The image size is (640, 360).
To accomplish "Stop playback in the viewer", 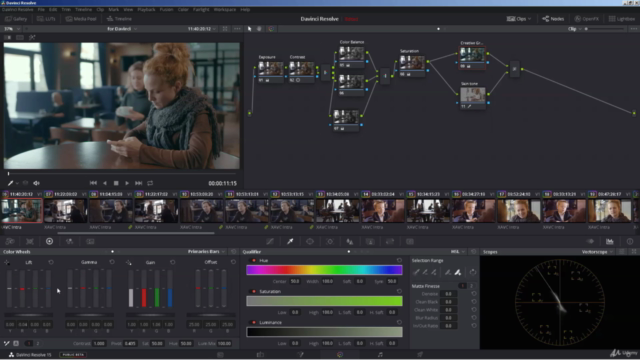I will click(x=116, y=183).
